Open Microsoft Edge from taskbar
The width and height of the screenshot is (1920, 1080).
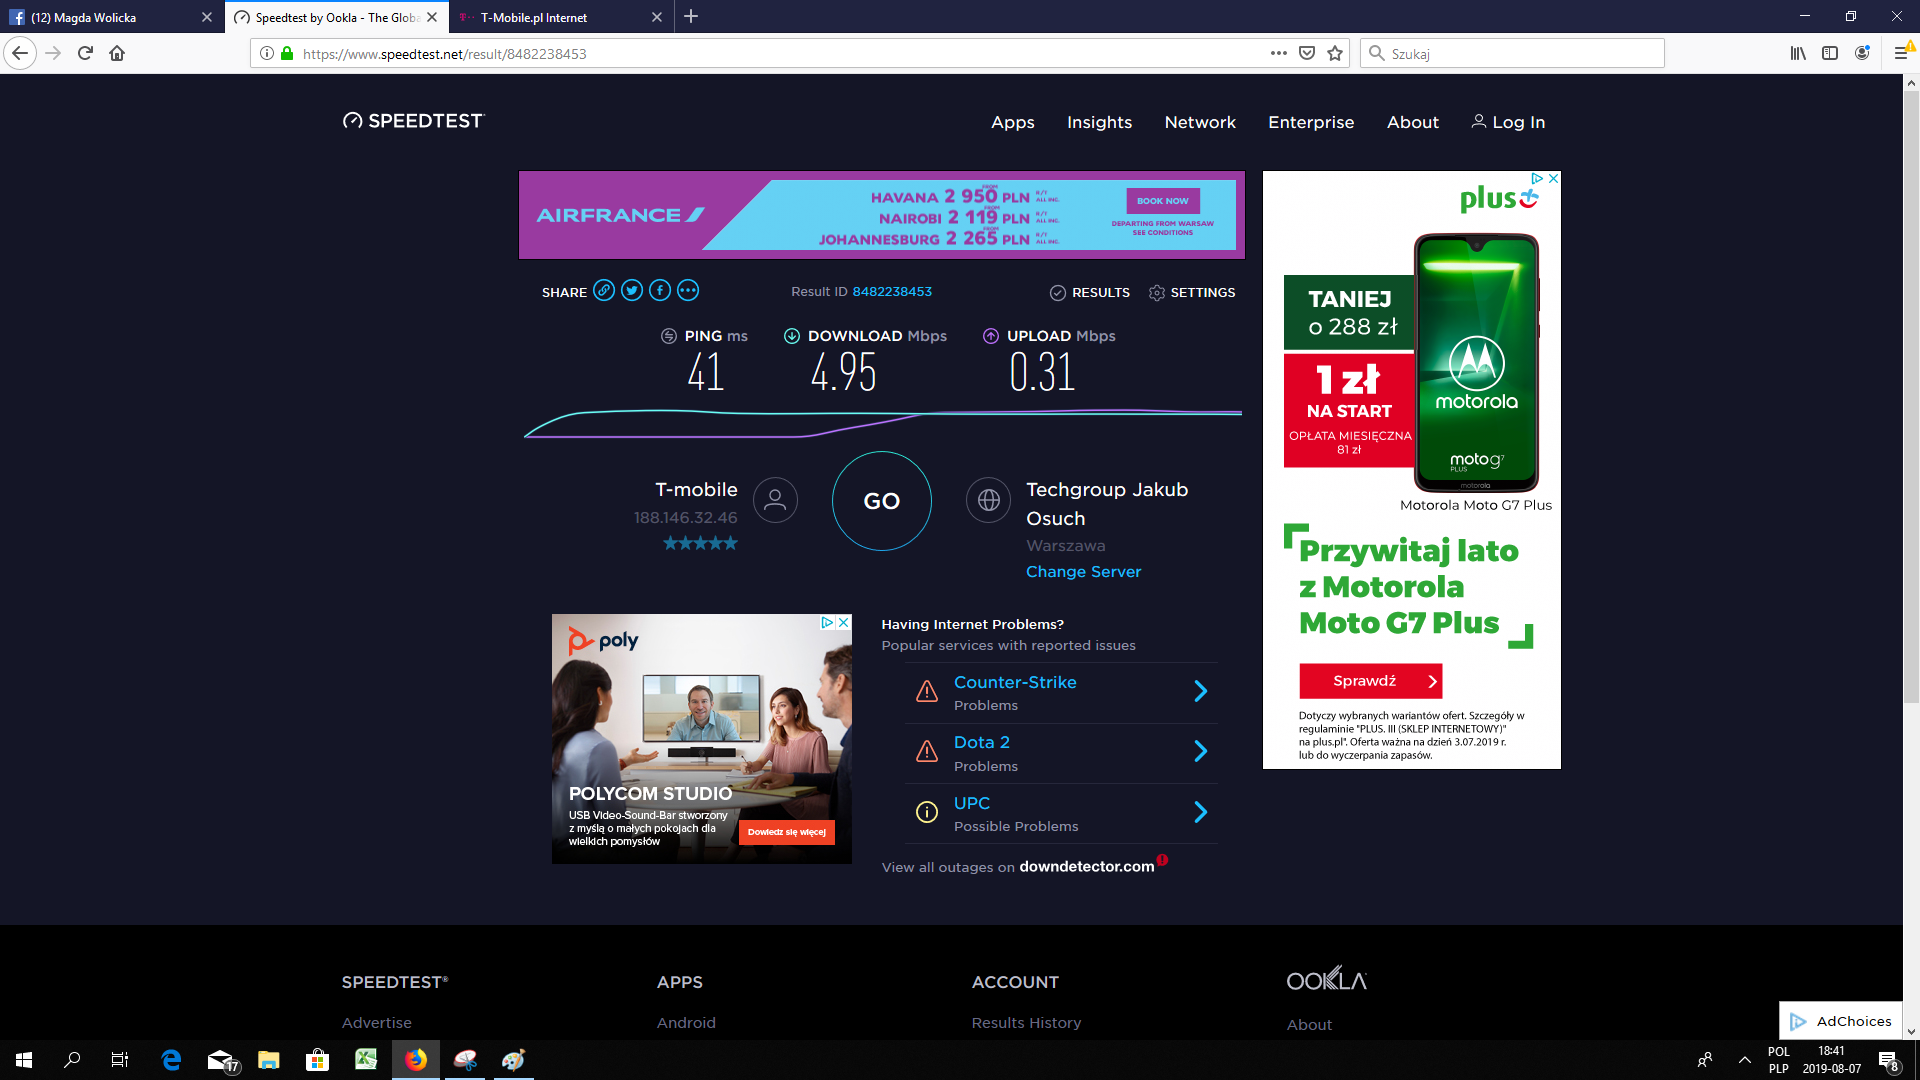pyautogui.click(x=171, y=1060)
